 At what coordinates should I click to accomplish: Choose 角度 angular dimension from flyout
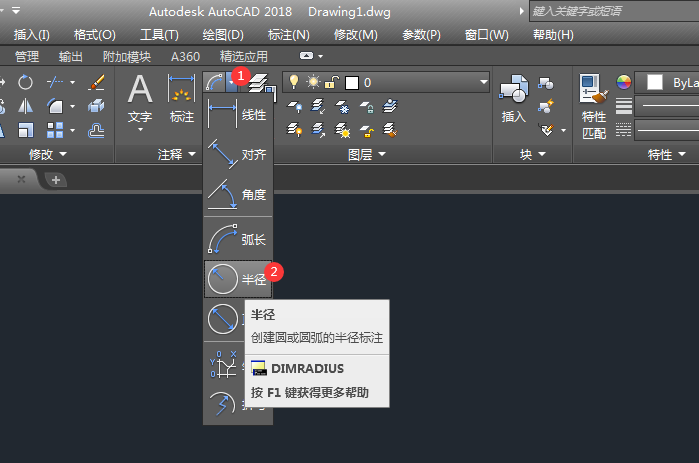tap(238, 195)
